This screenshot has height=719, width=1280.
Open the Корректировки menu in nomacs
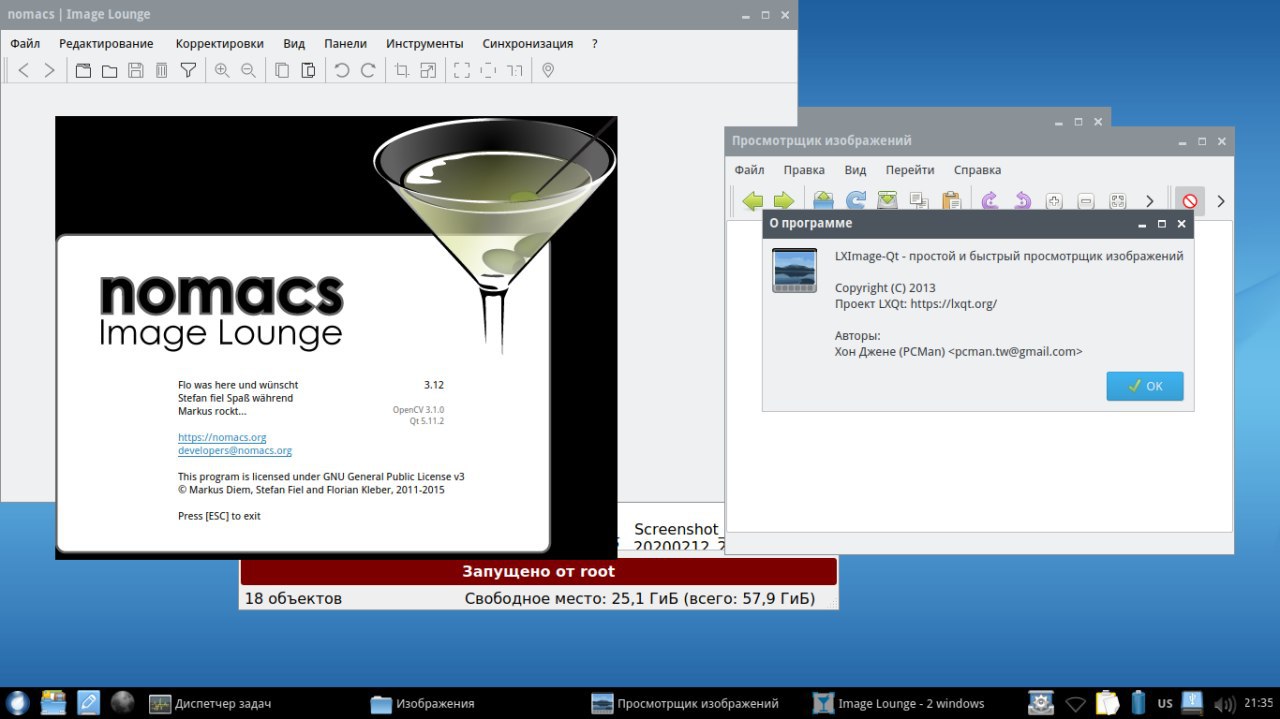(219, 43)
